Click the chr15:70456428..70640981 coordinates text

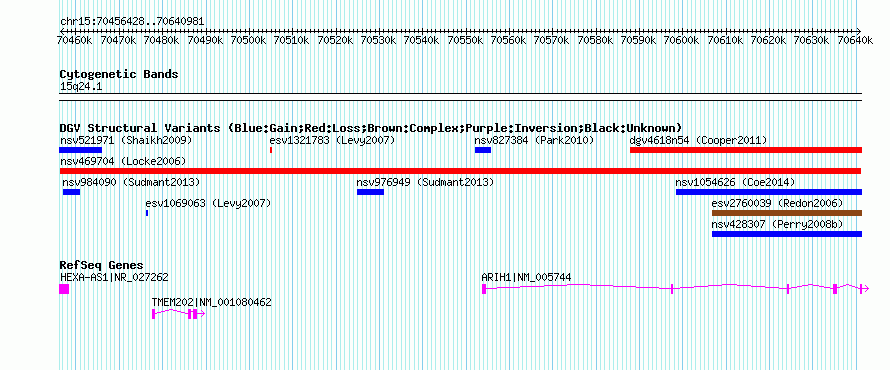[132, 22]
